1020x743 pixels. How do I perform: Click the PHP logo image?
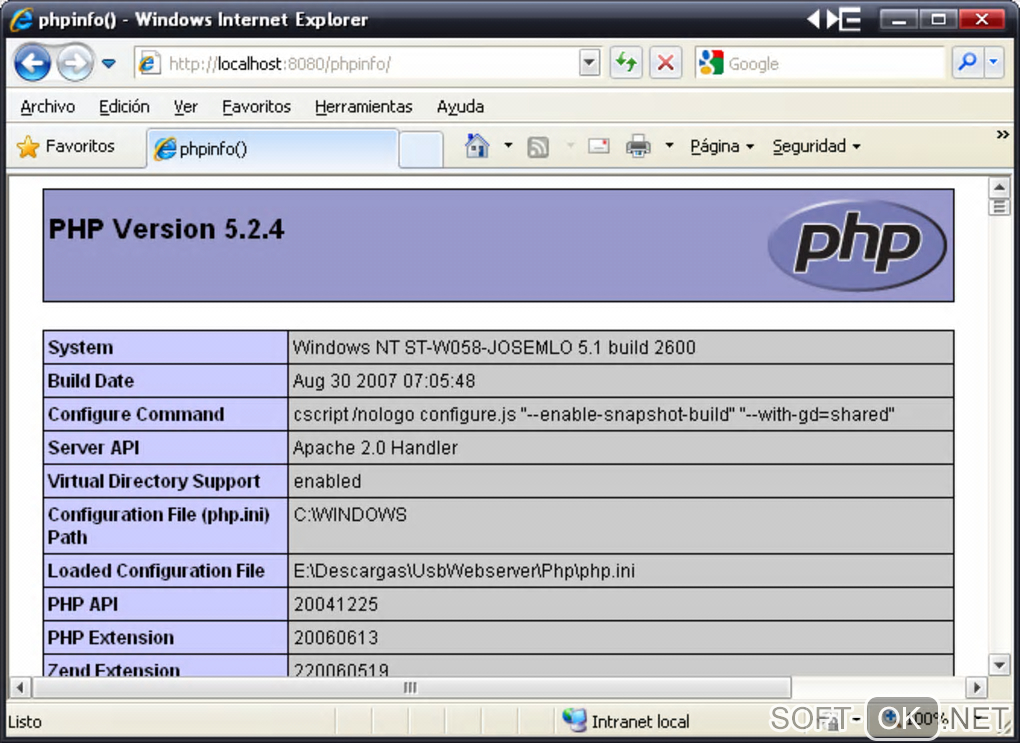click(x=857, y=245)
